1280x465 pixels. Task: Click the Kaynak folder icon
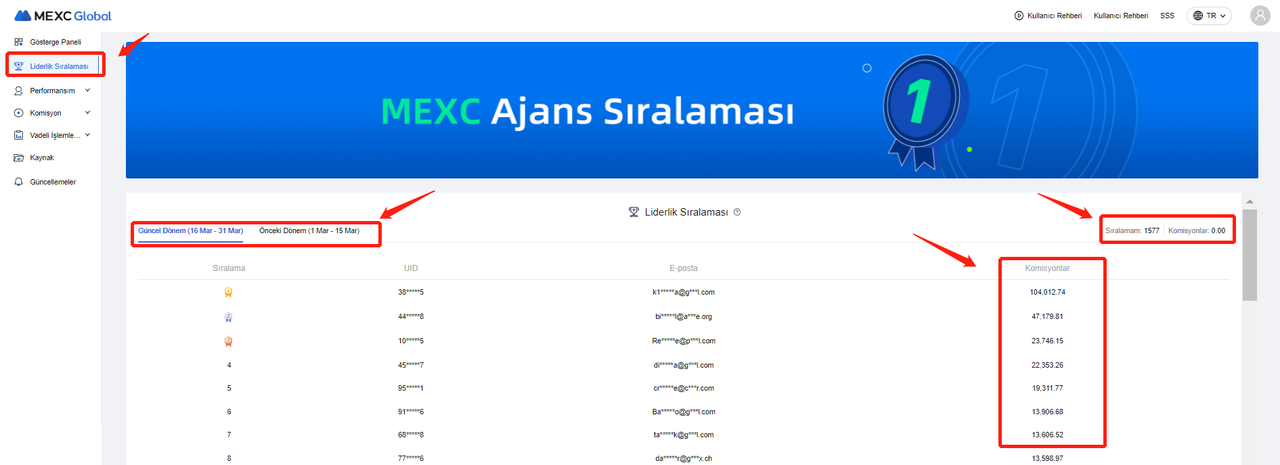point(19,158)
